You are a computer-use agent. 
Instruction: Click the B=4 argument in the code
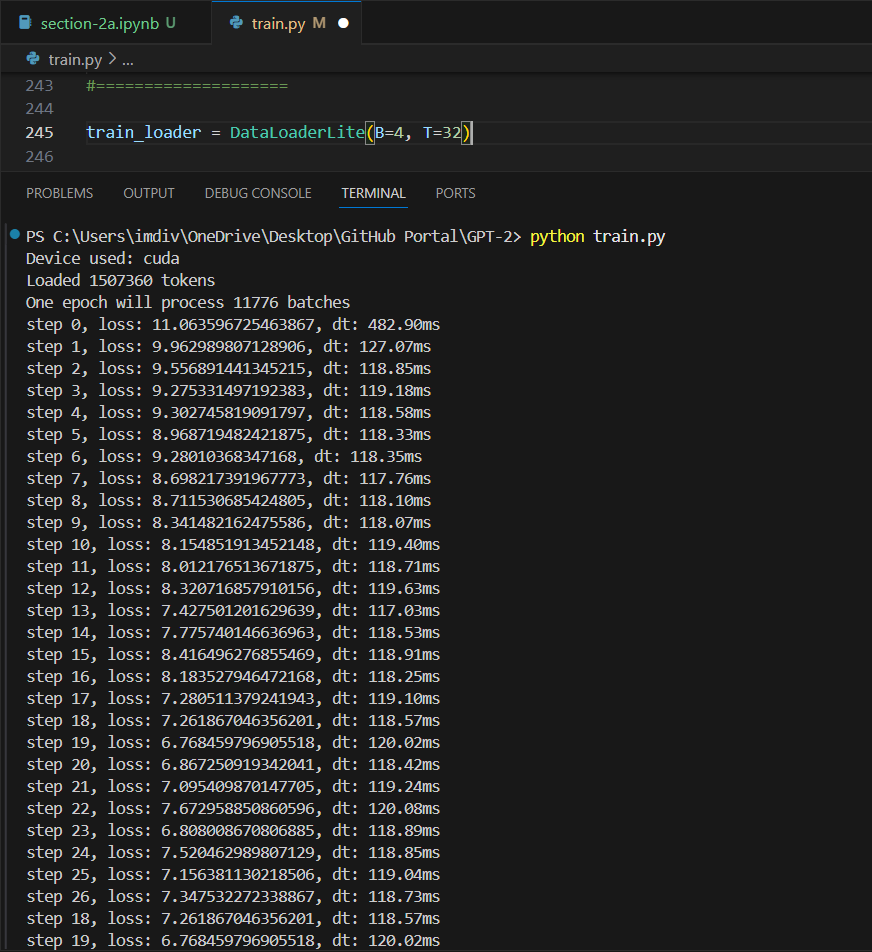(x=389, y=132)
